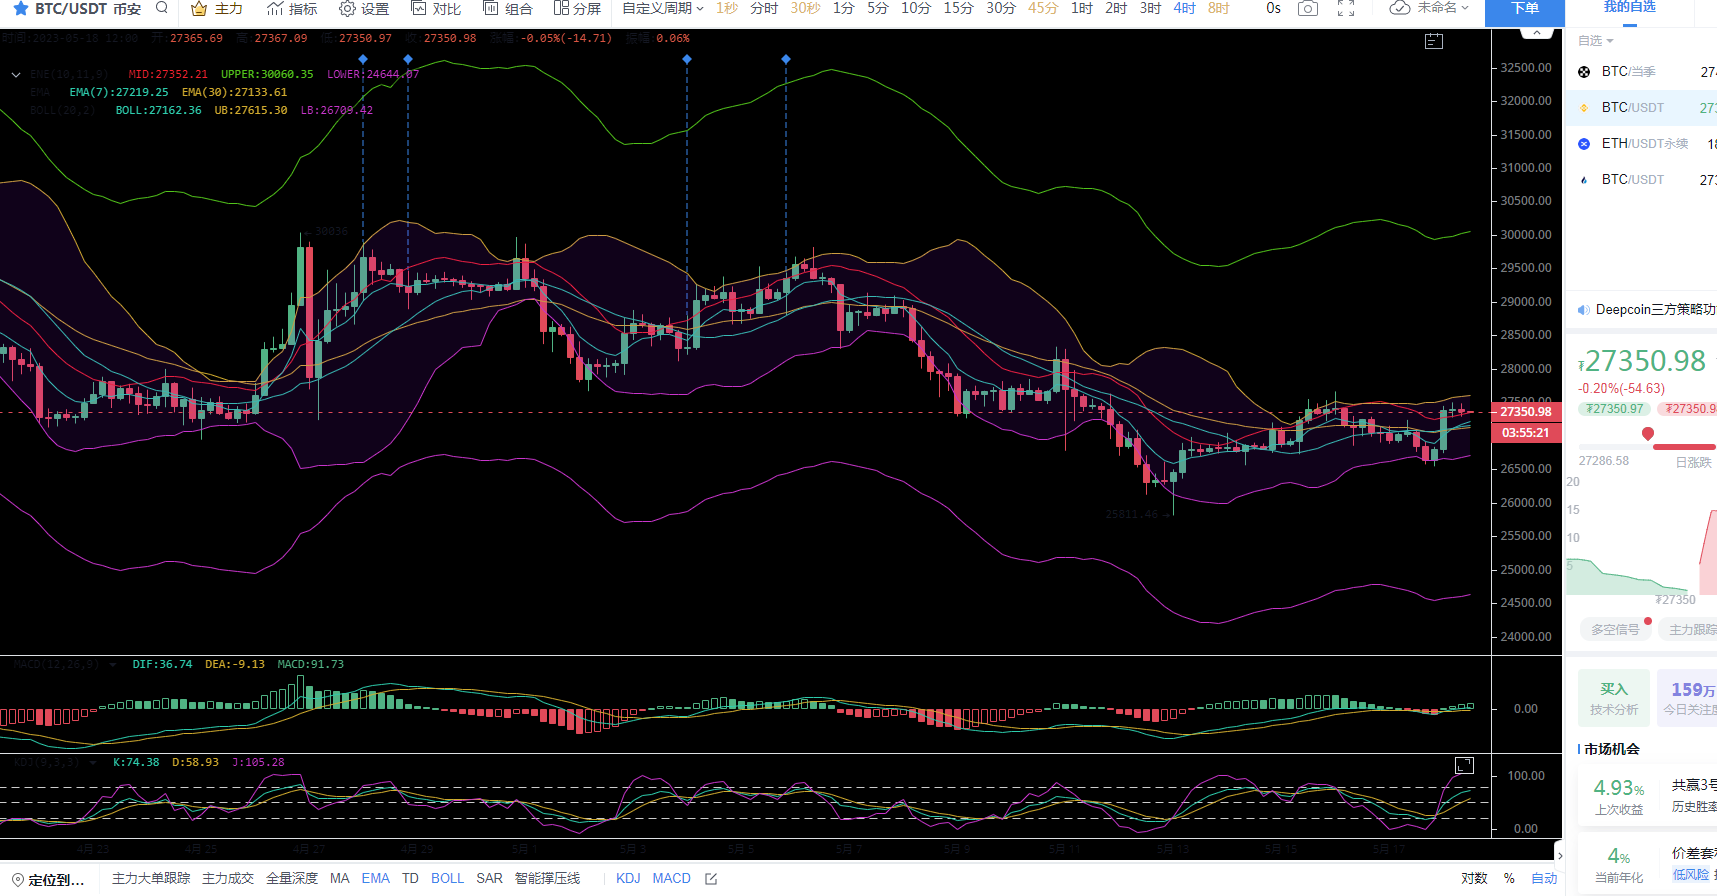
Task: Select ETH/USDT永续 in the watchlist
Action: tap(1644, 144)
